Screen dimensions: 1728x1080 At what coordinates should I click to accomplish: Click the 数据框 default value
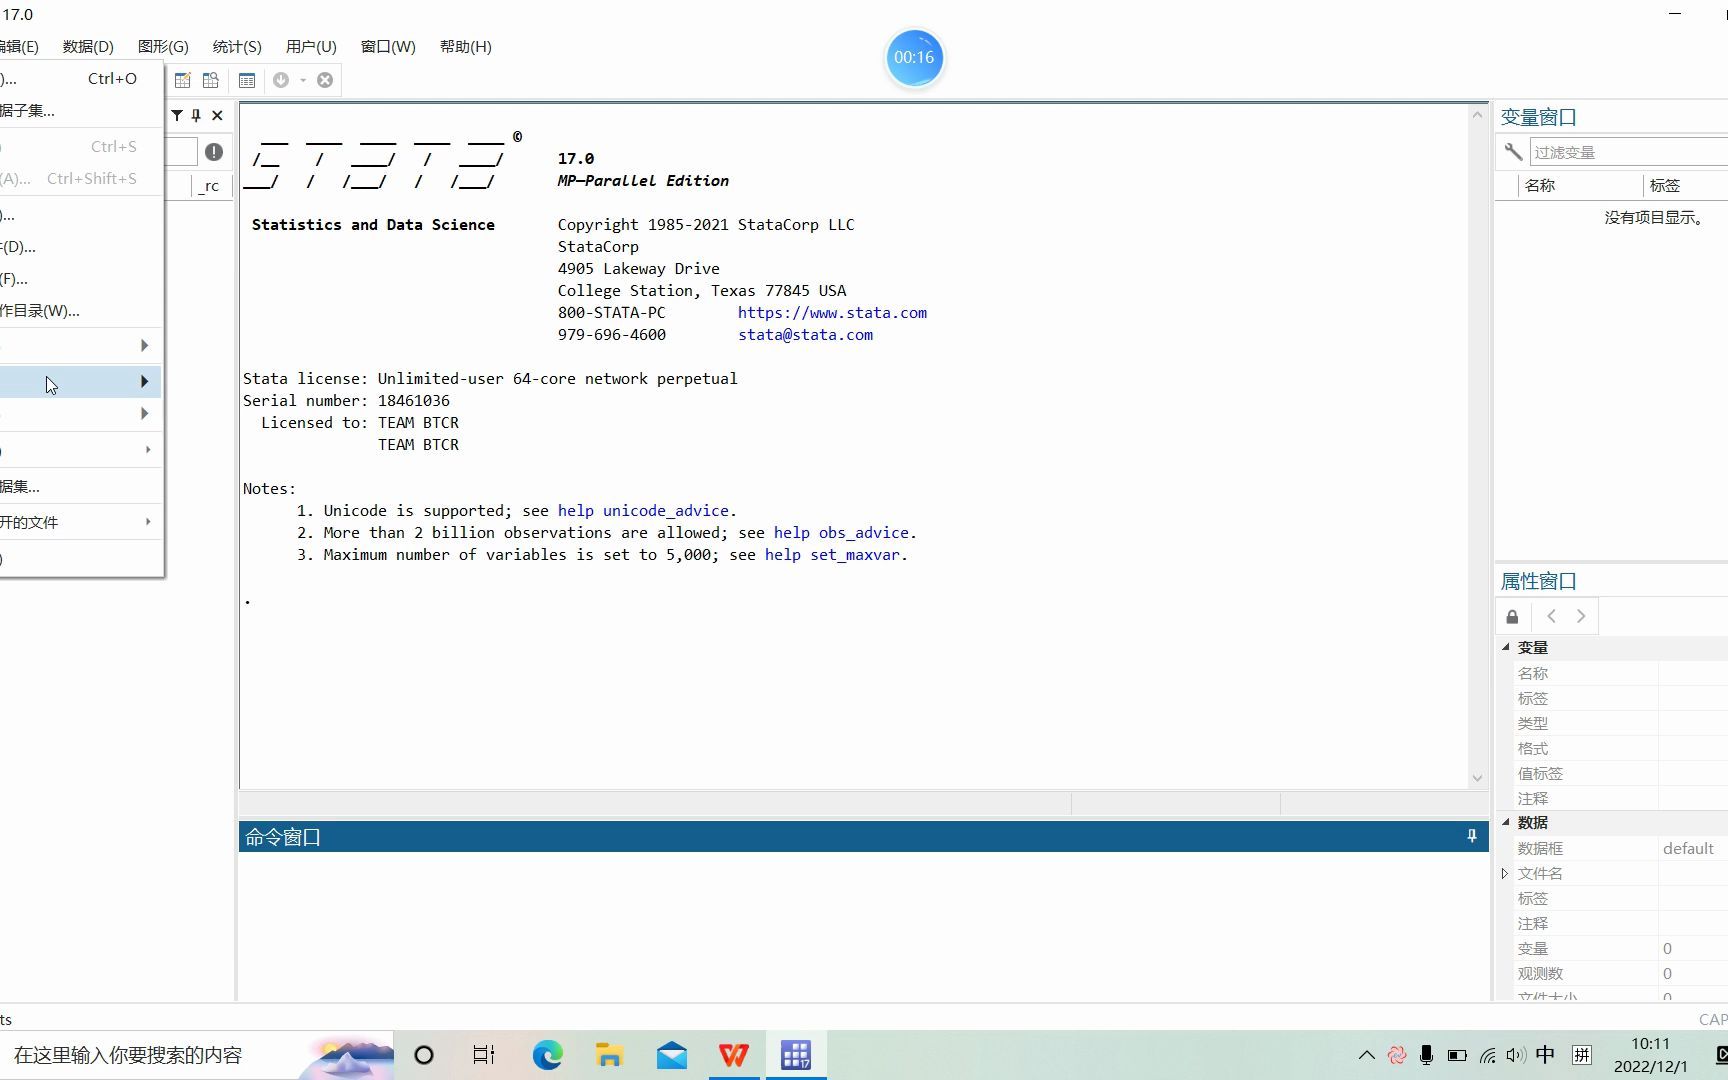[x=1688, y=848]
